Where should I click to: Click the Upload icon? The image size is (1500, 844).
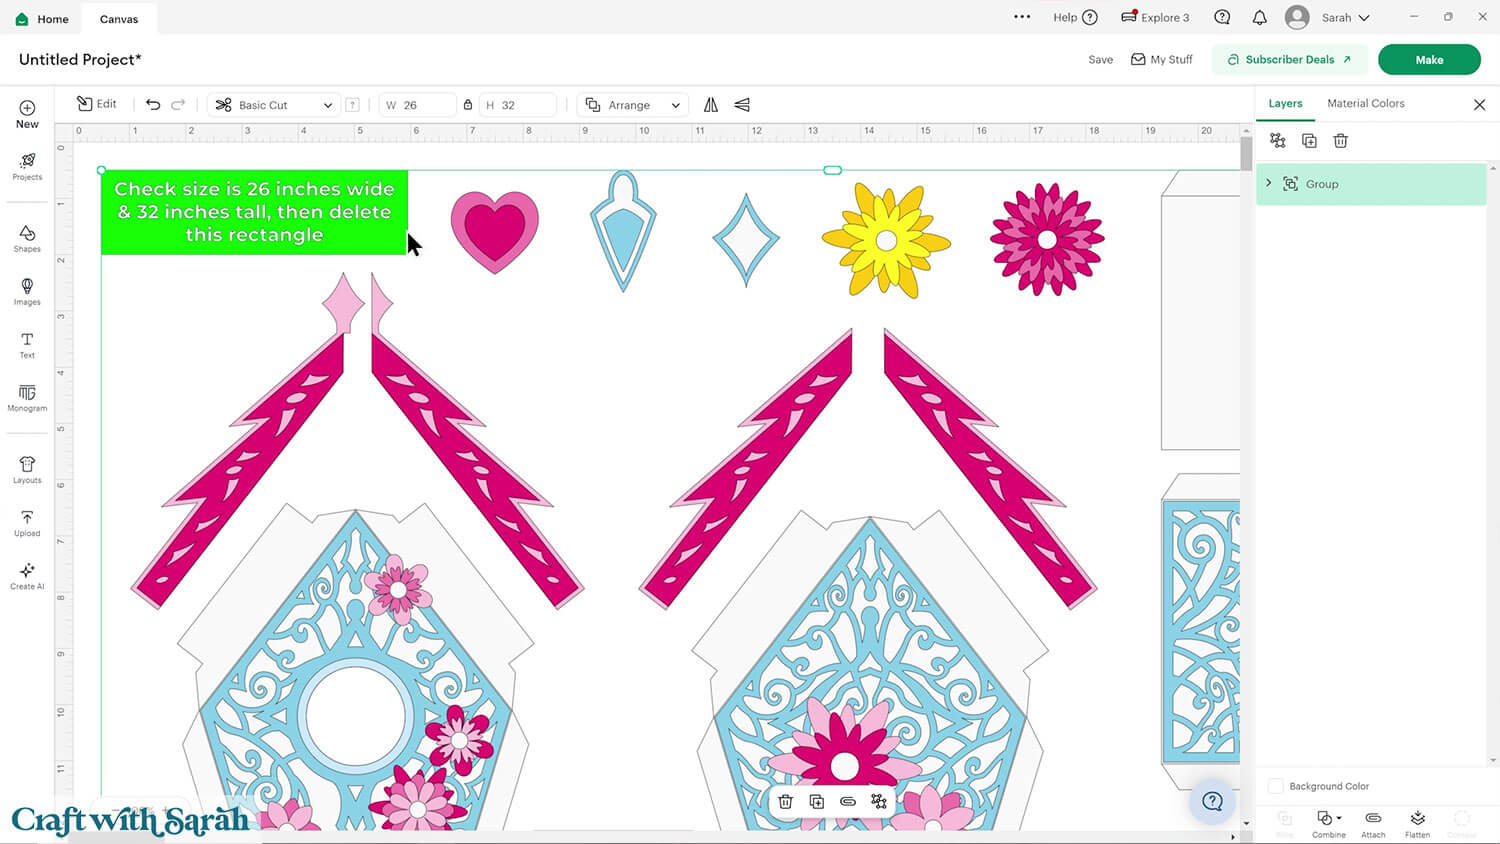(x=27, y=522)
